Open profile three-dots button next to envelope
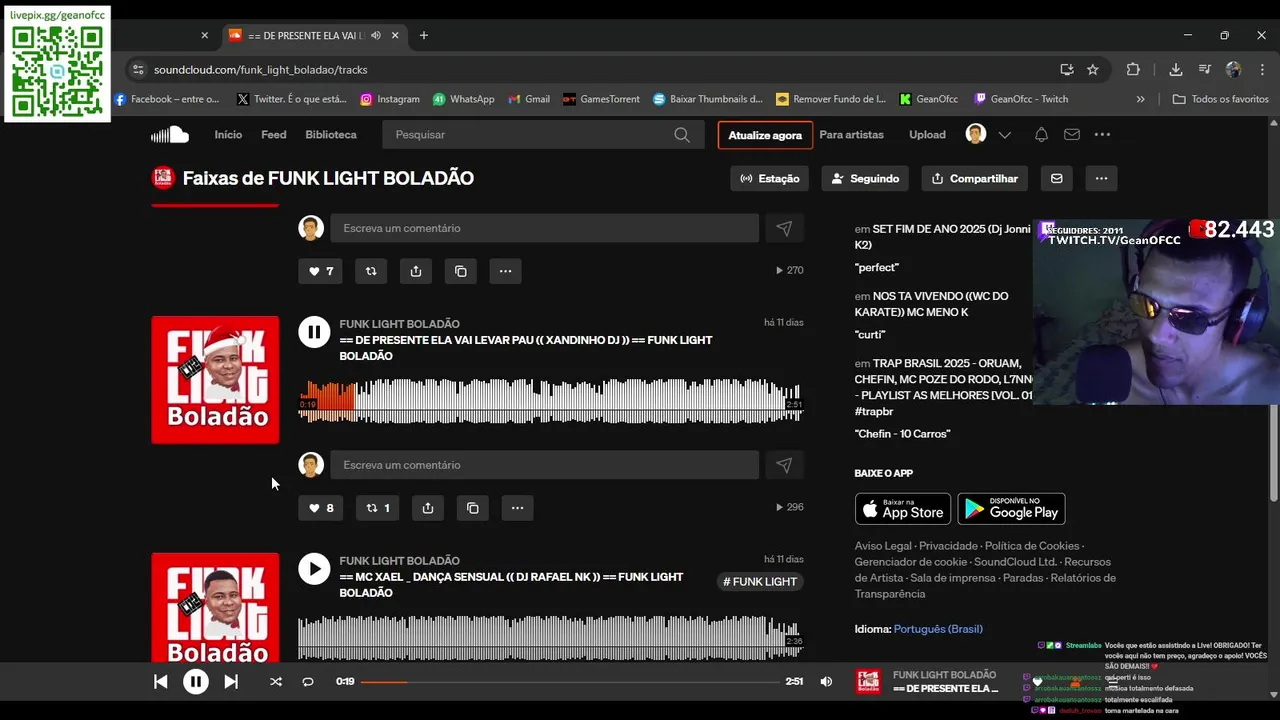The width and height of the screenshot is (1280, 720). (x=1101, y=179)
